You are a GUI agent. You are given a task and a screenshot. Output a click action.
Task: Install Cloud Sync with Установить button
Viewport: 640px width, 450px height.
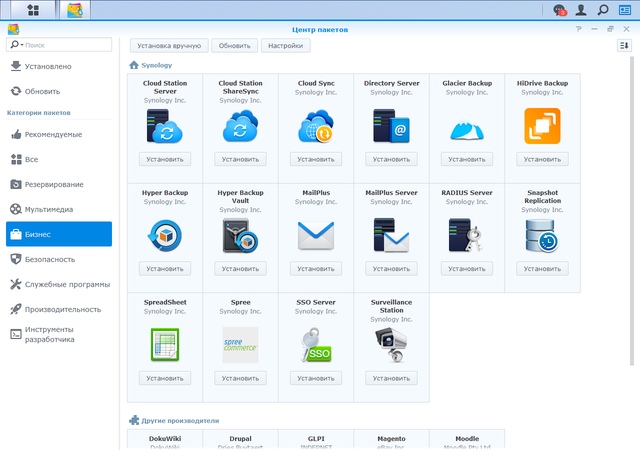point(316,159)
